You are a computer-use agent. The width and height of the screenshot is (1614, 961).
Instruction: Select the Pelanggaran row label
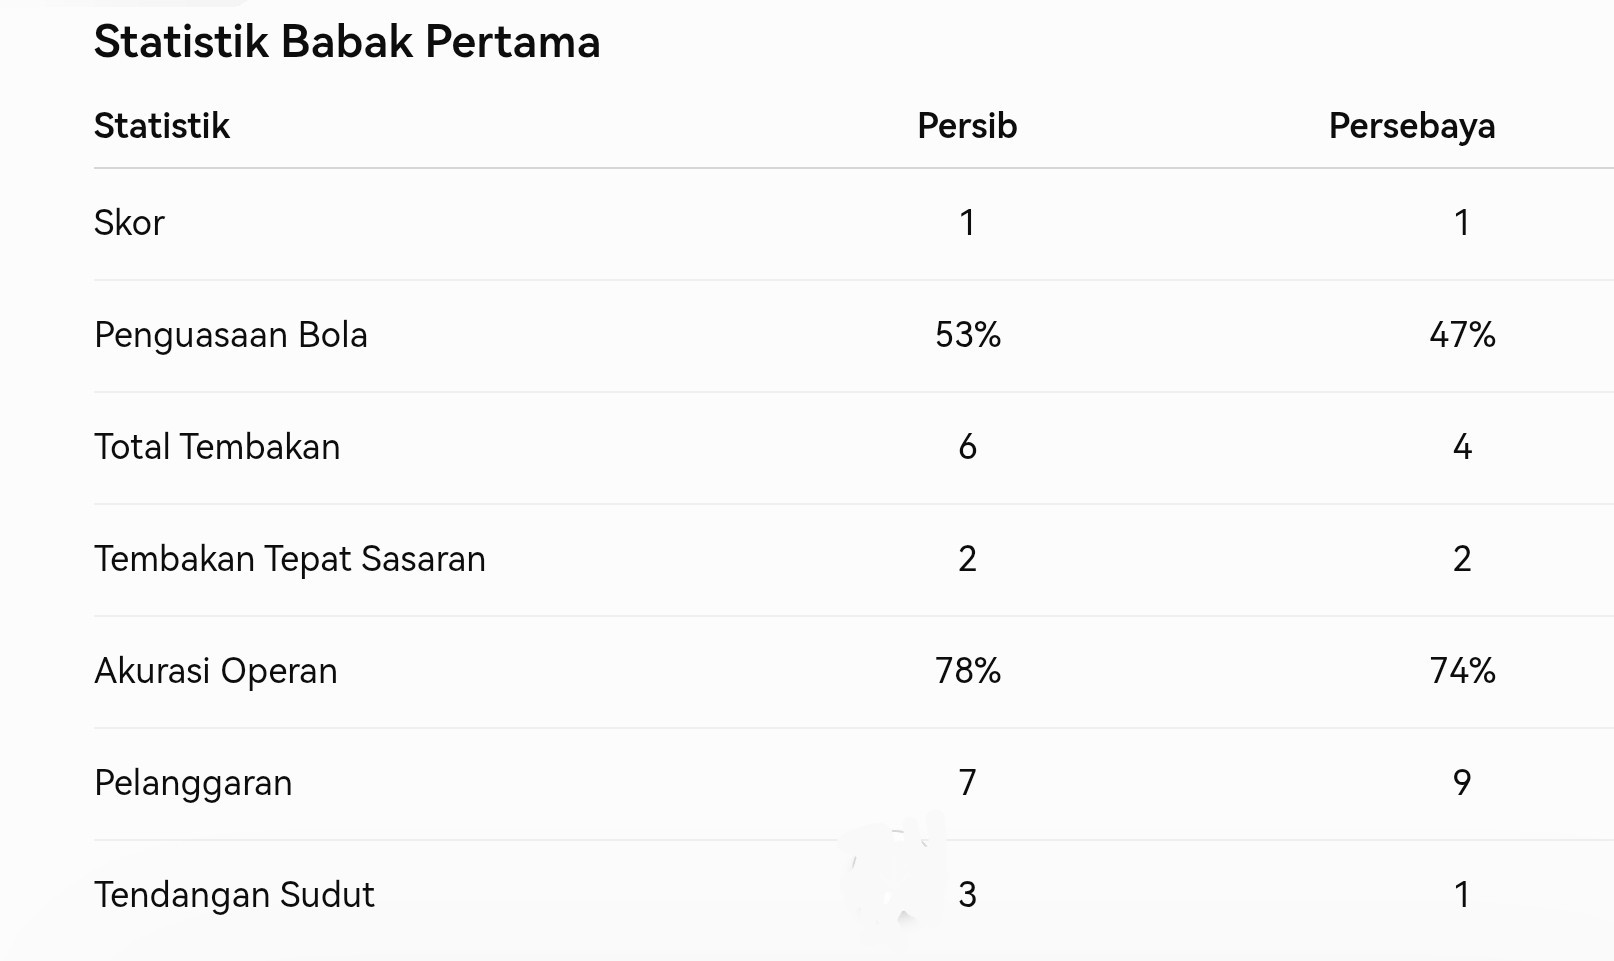click(193, 783)
